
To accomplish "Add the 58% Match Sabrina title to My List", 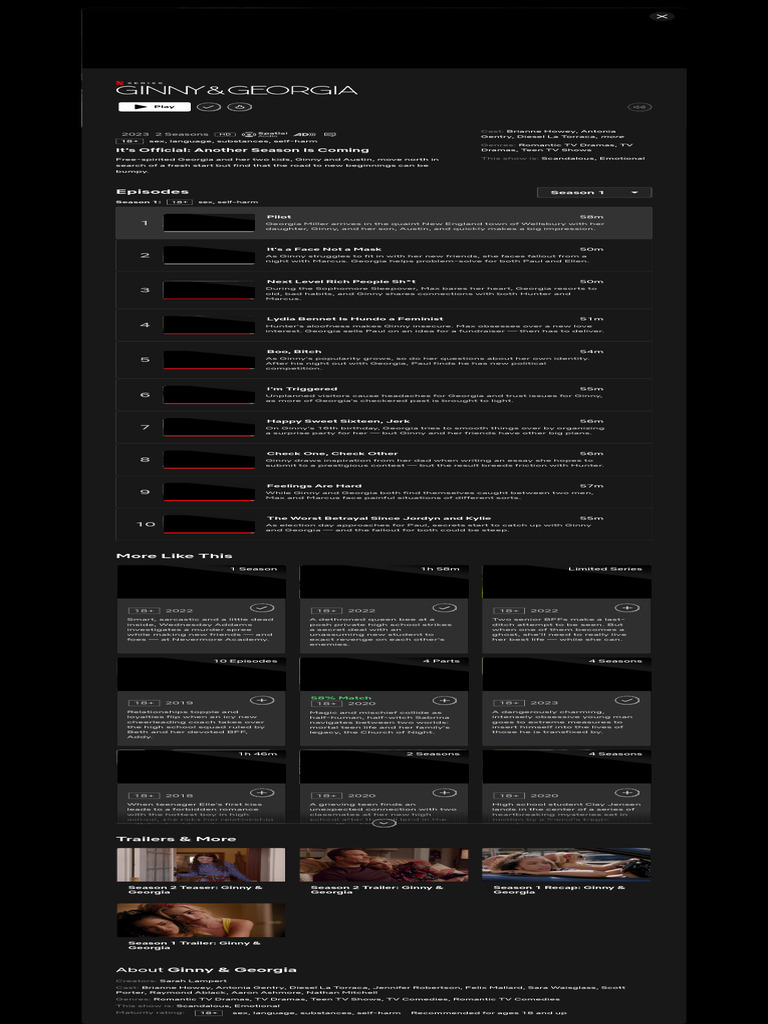I will [x=444, y=700].
